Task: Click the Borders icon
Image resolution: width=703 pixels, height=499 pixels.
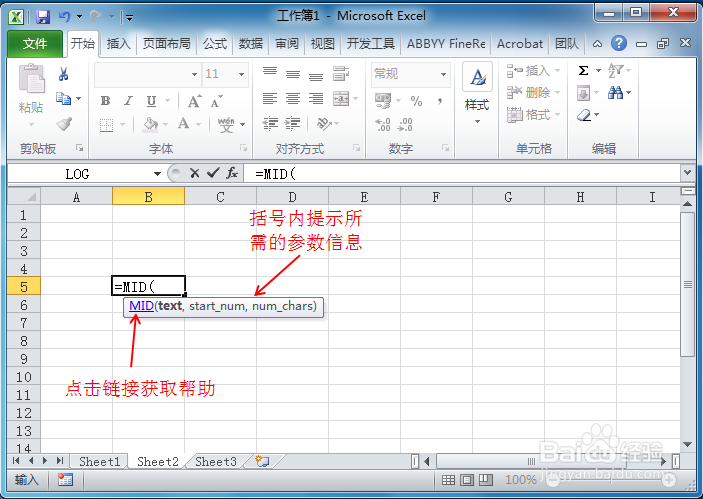Action: click(x=106, y=125)
